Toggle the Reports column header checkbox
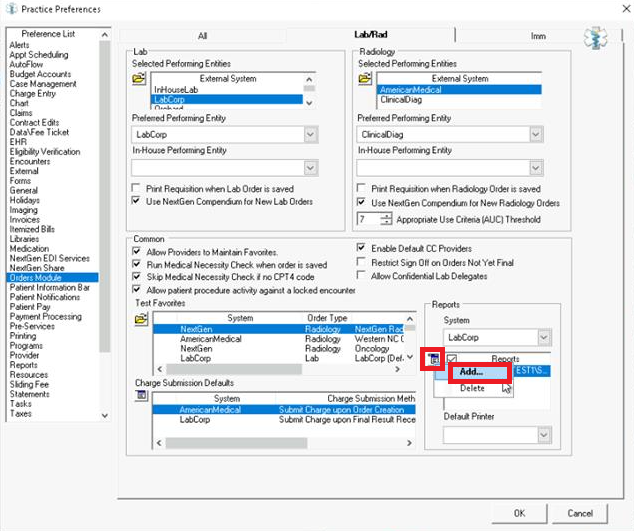The width and height of the screenshot is (634, 531). coord(452,358)
